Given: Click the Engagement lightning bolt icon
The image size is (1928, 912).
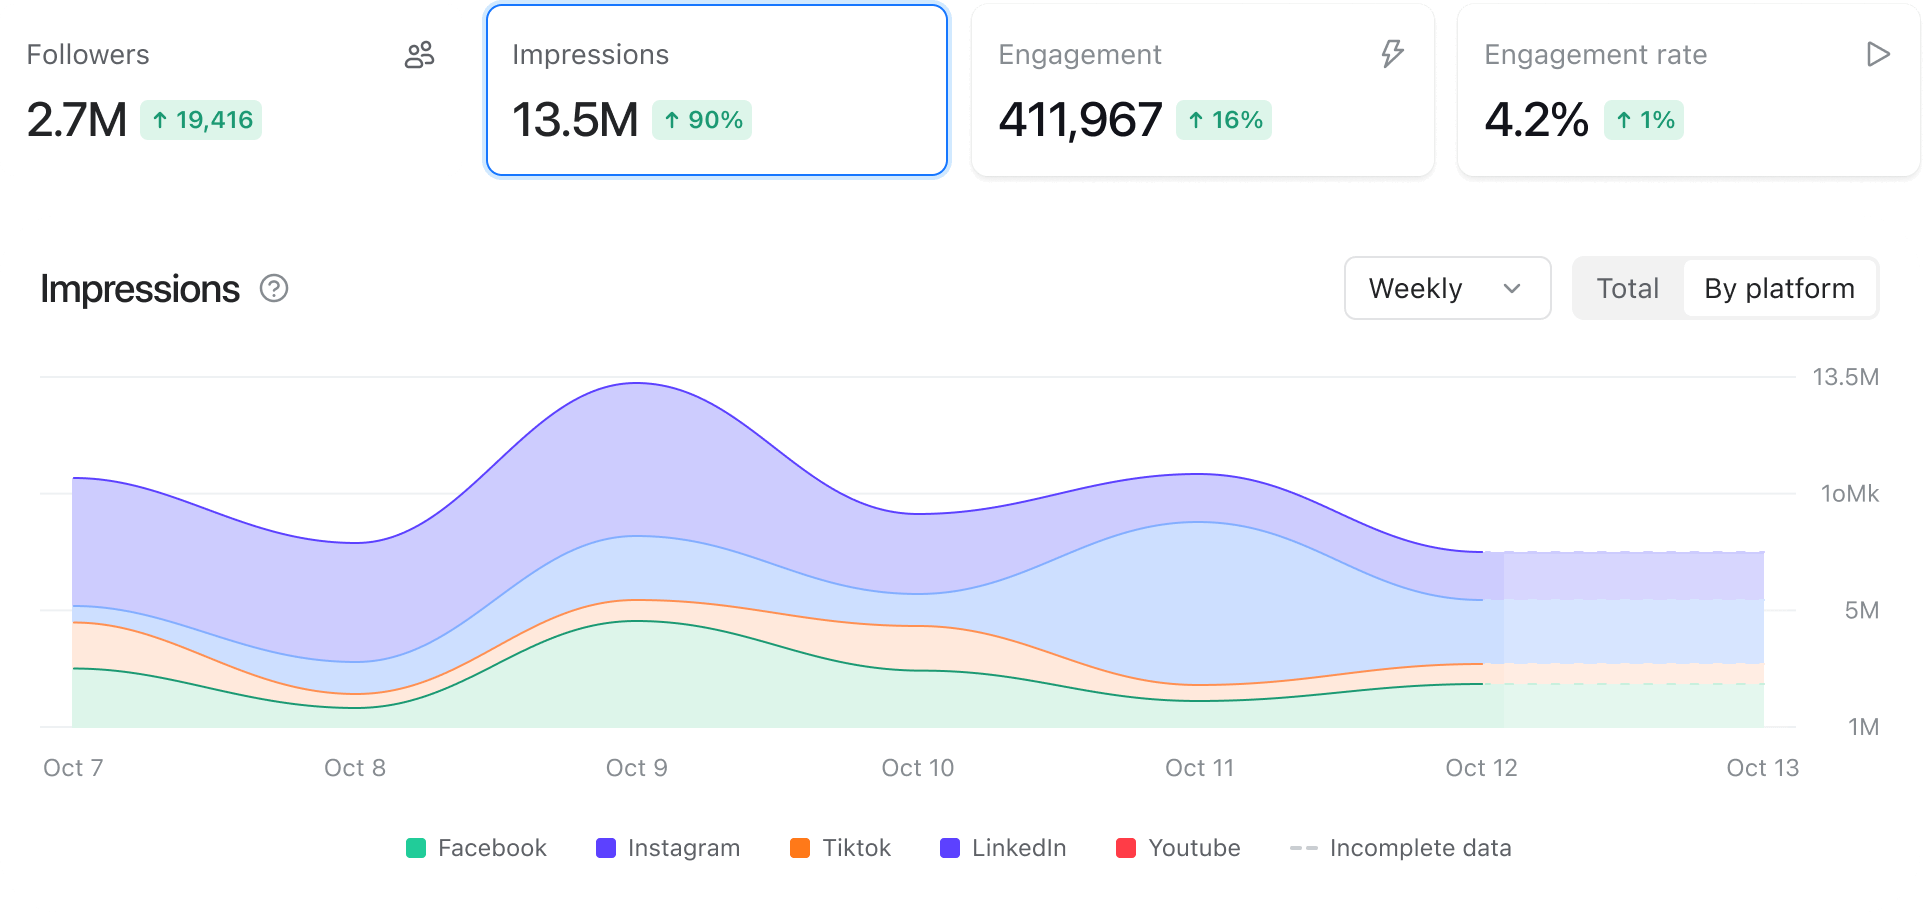Looking at the screenshot, I should pyautogui.click(x=1392, y=54).
